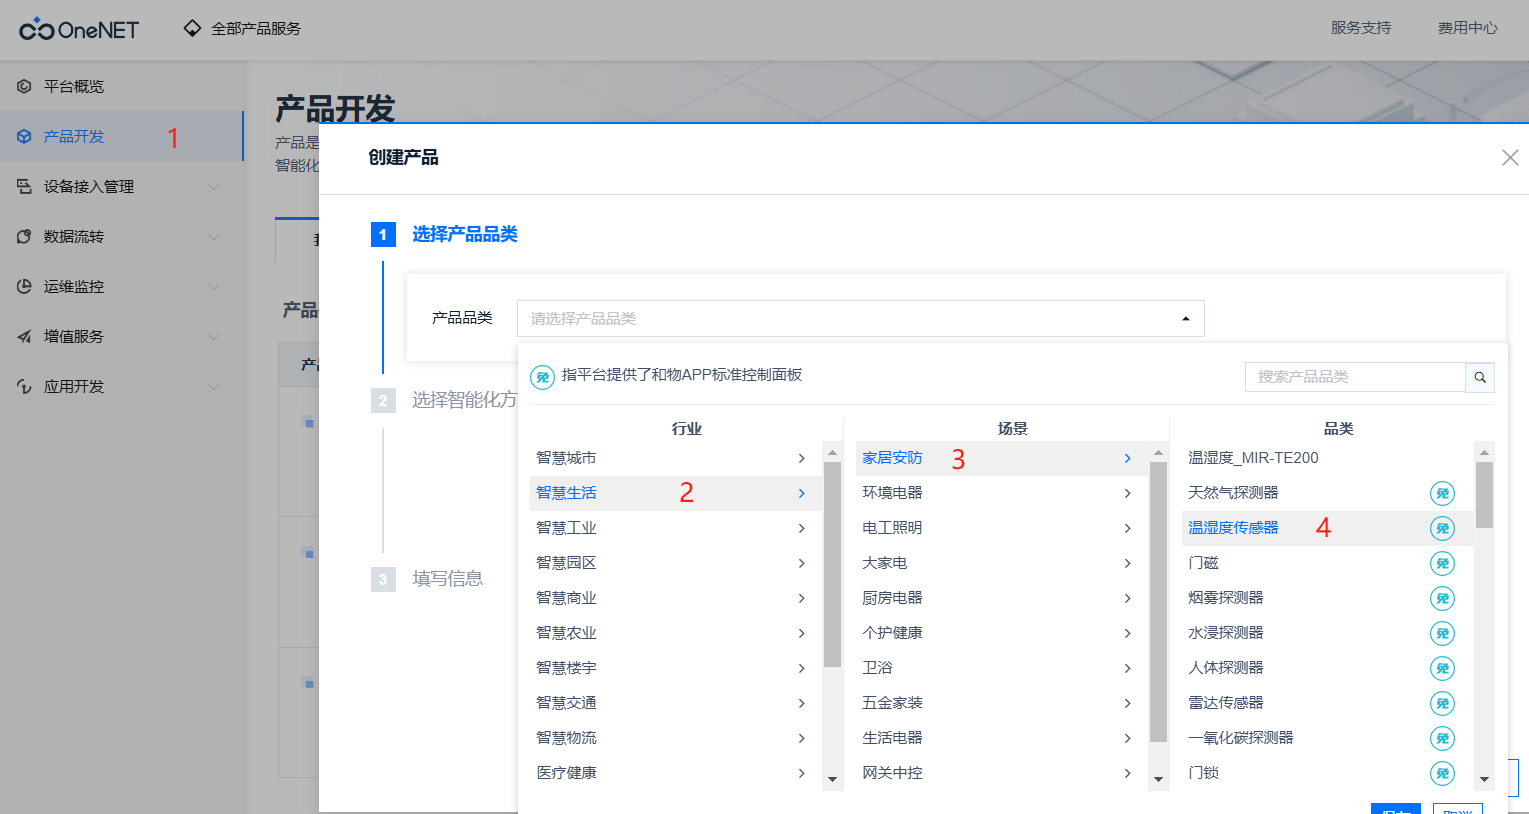1529x814 pixels.
Task: Expand the 智慧城市 industry arrow
Action: 801,458
